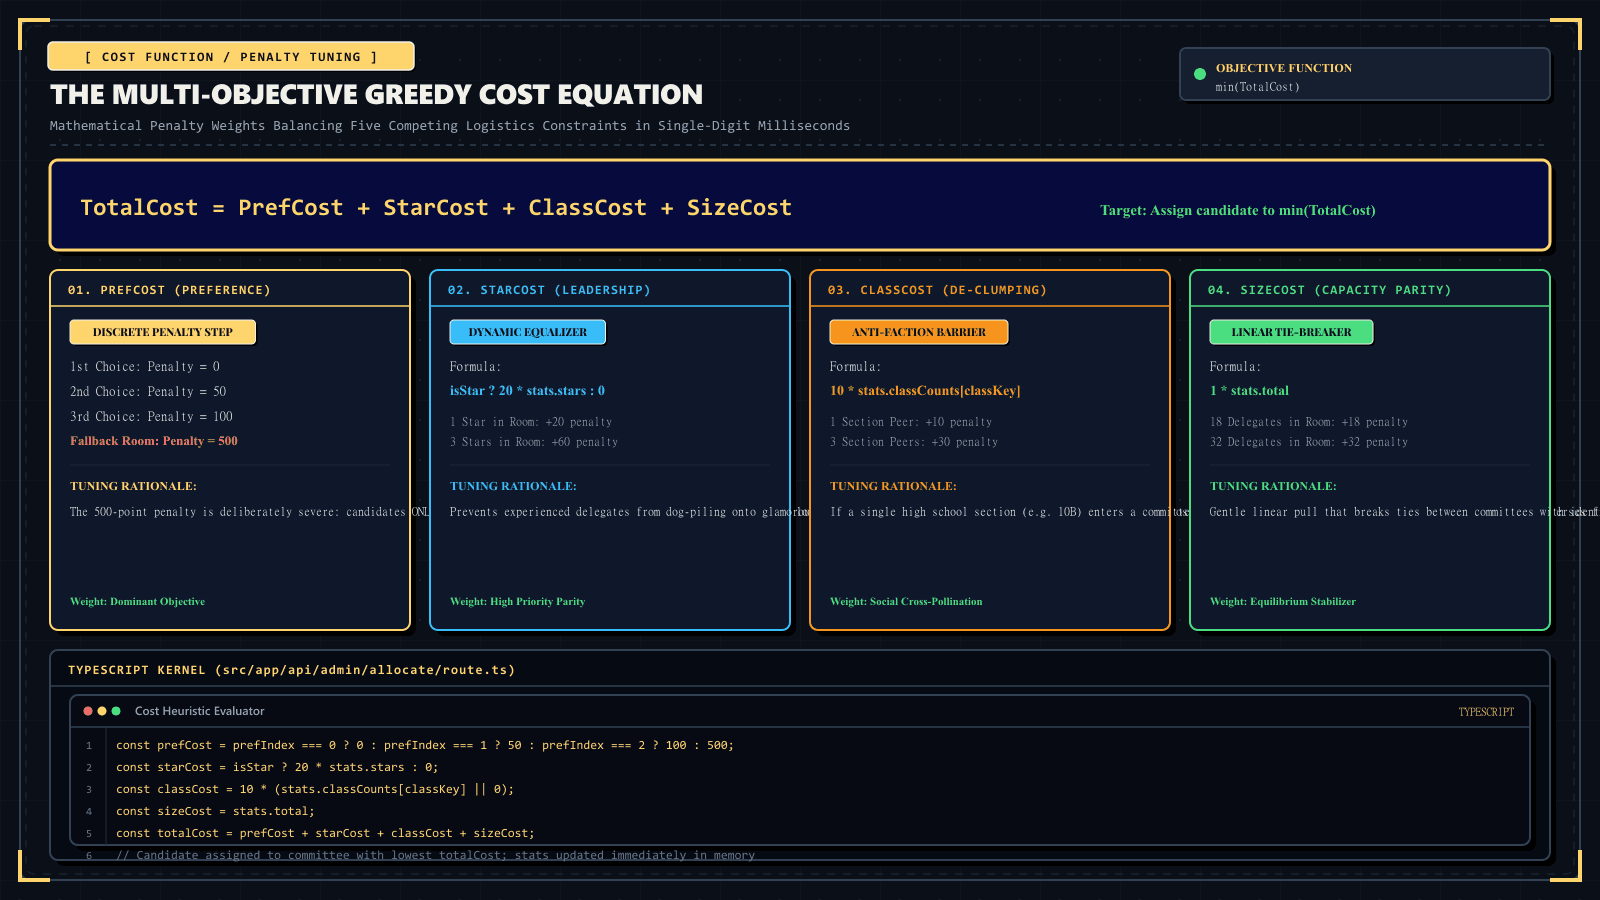Click code line 2 defining starCost
Viewport: 1600px width, 900px height.
[277, 768]
